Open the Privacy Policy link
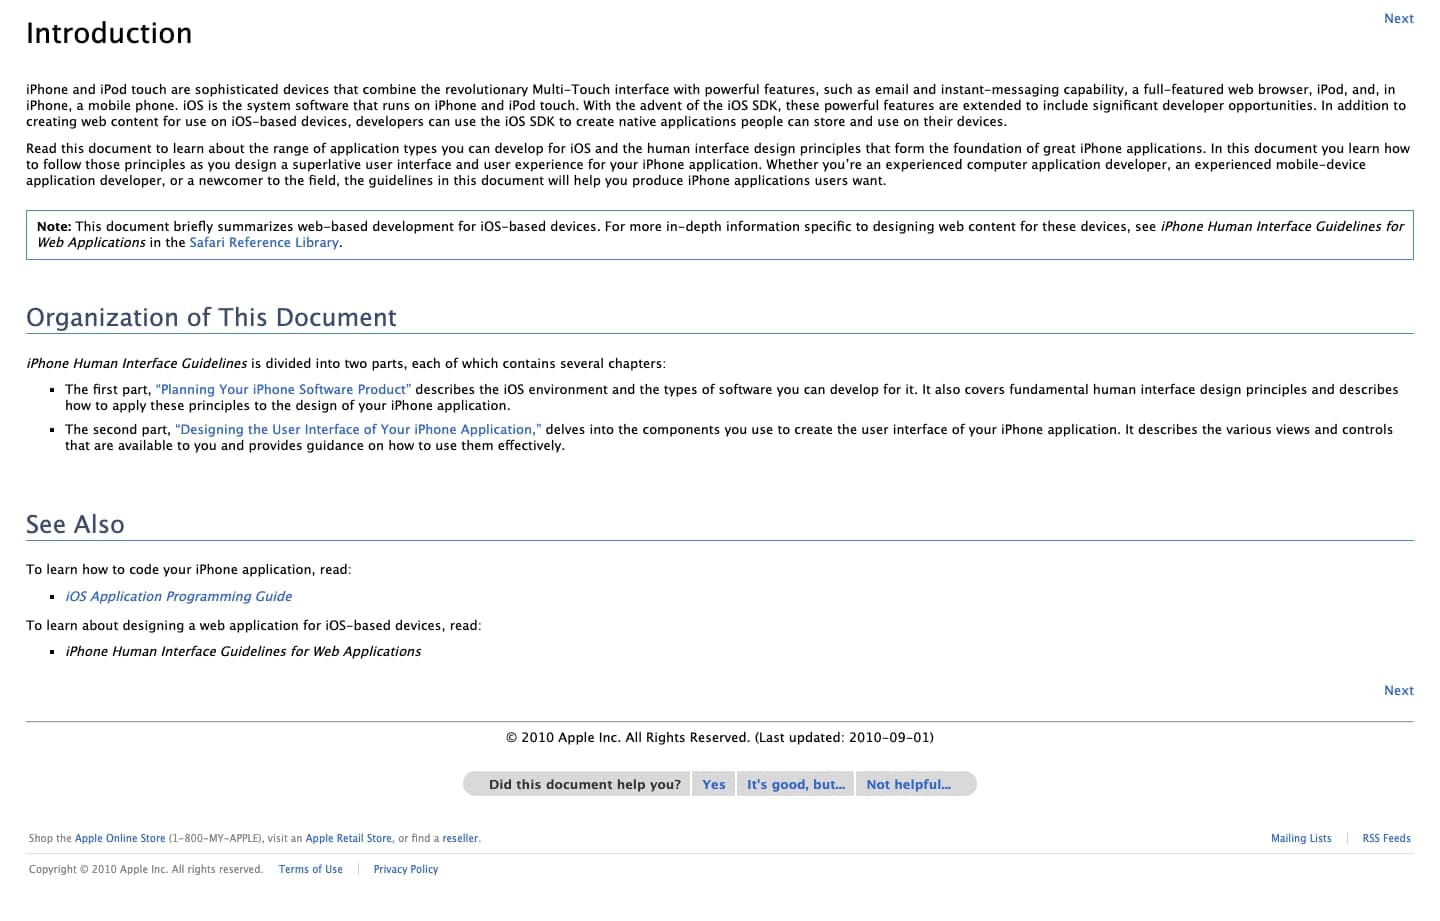The height and width of the screenshot is (921, 1440). coord(405,870)
